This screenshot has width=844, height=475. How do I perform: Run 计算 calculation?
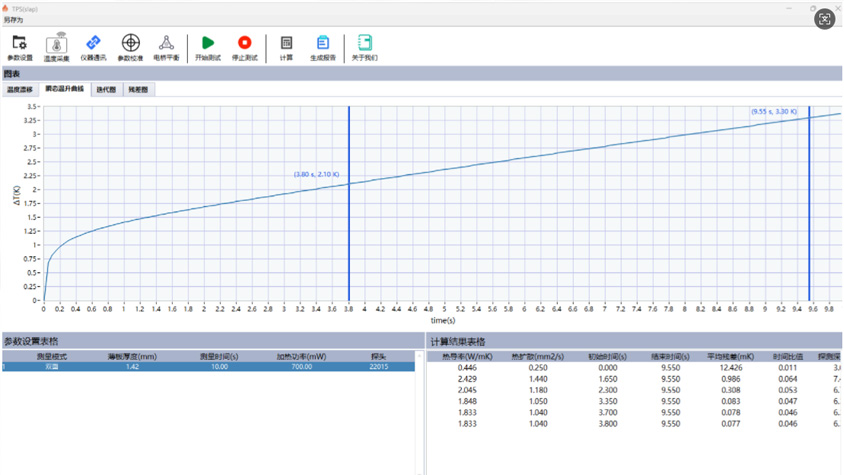pyautogui.click(x=286, y=47)
